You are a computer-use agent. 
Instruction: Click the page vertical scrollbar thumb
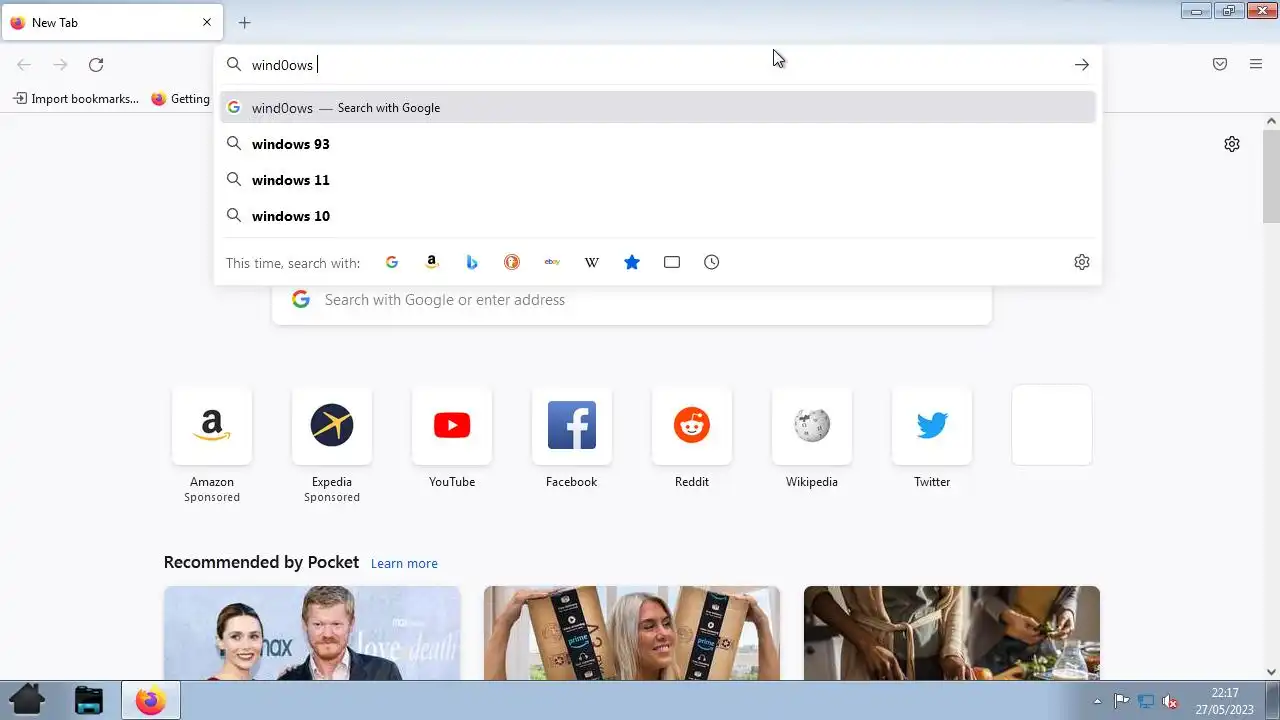(x=1271, y=176)
